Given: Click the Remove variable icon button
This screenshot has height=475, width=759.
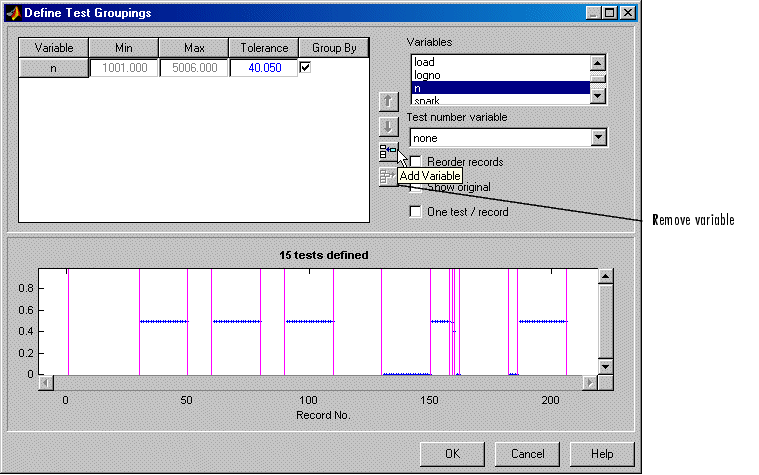Looking at the screenshot, I should click(x=387, y=177).
